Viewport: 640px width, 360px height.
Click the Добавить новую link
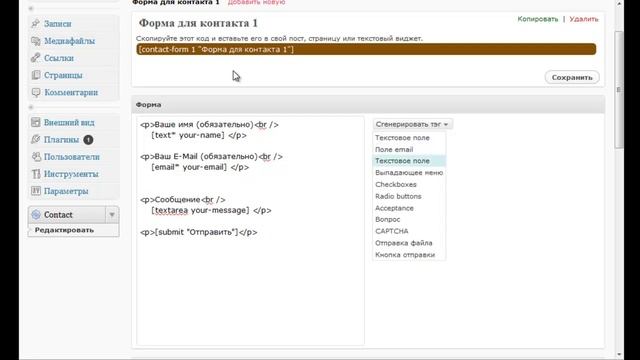point(257,2)
